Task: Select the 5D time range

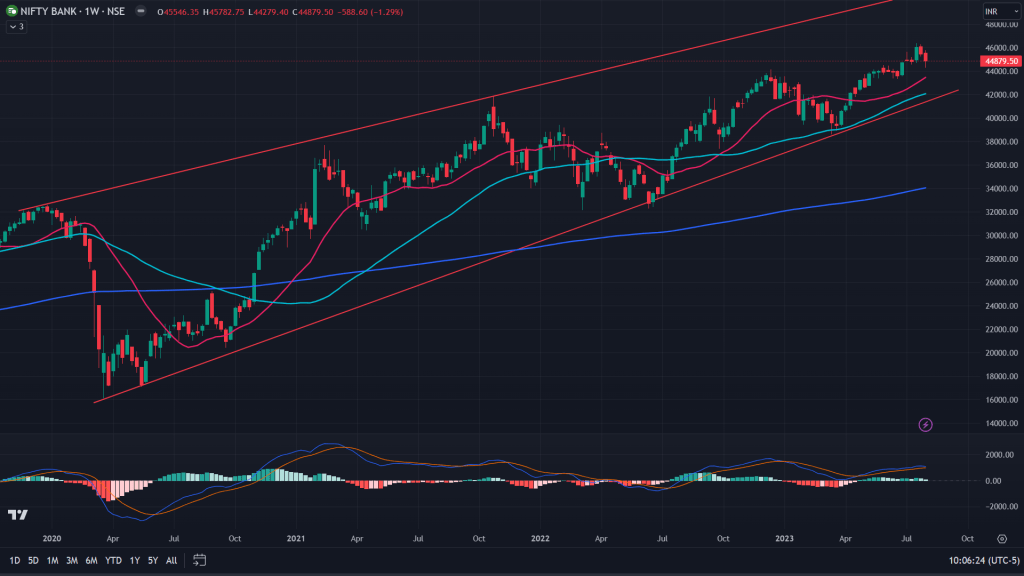Action: 33,560
